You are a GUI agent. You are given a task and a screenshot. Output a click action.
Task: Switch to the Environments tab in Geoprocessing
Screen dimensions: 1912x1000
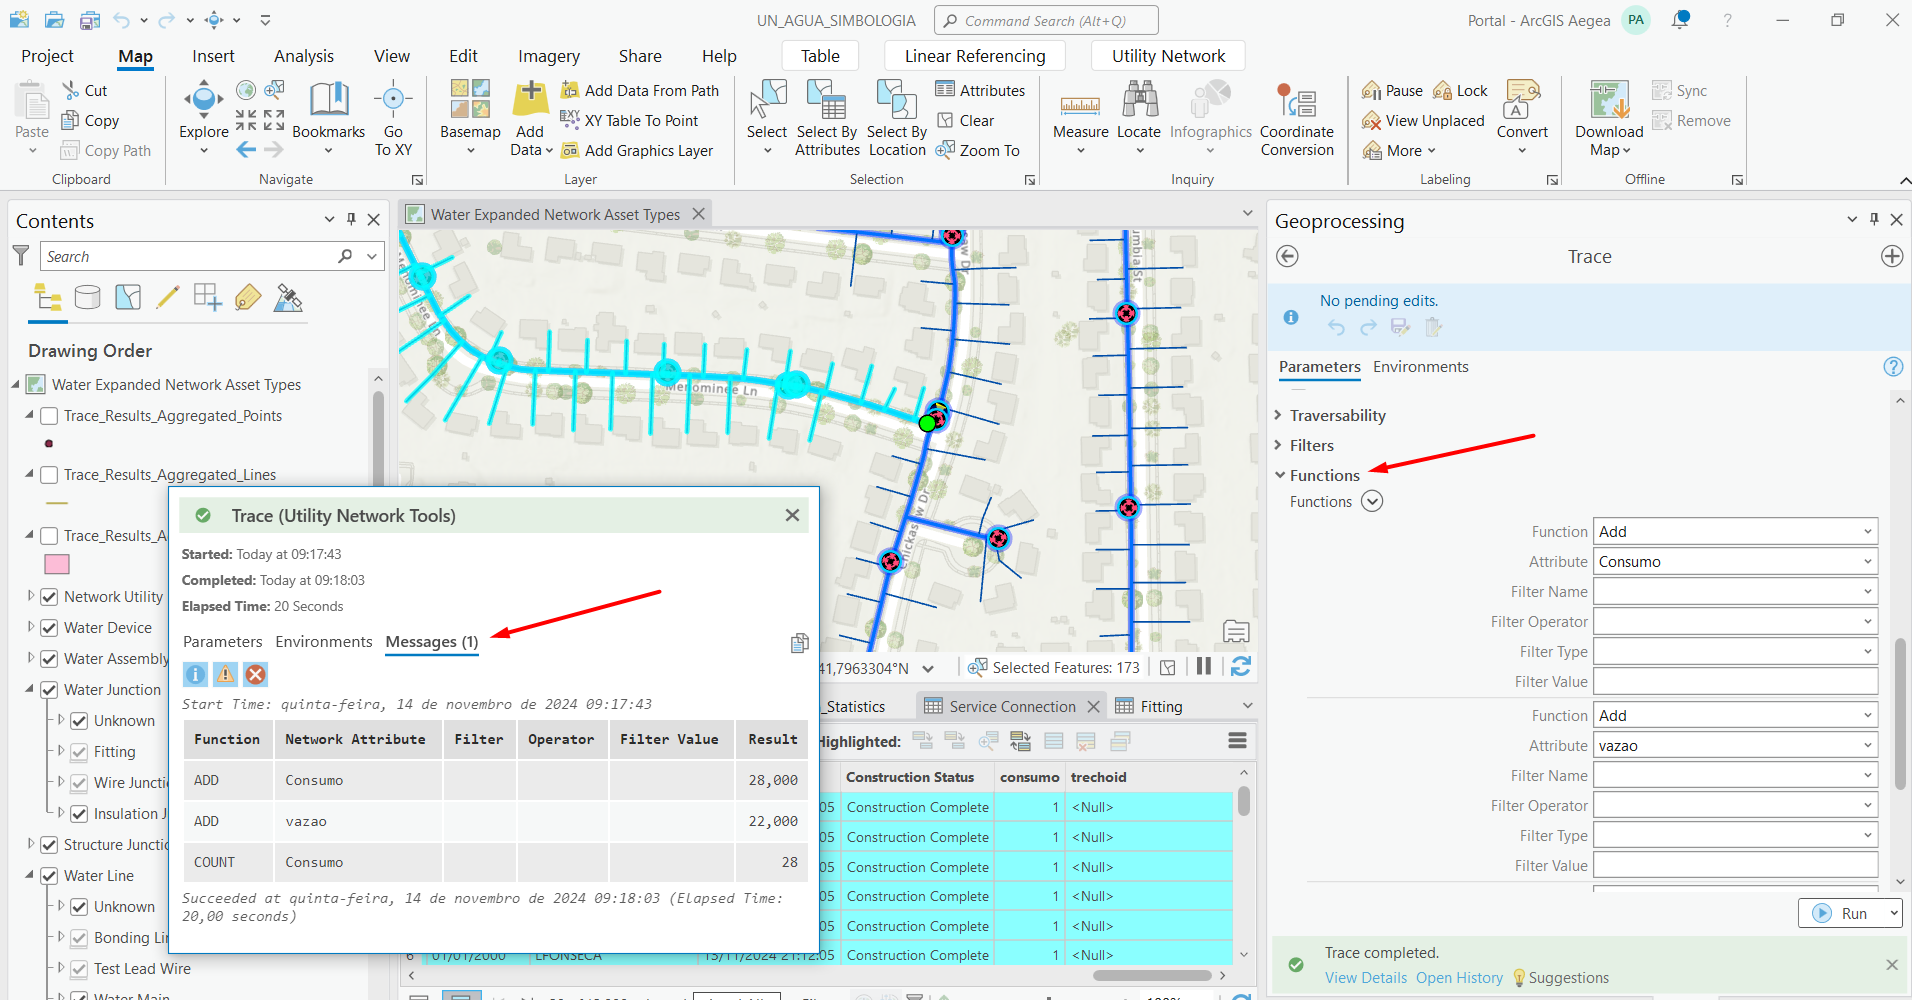point(1420,366)
